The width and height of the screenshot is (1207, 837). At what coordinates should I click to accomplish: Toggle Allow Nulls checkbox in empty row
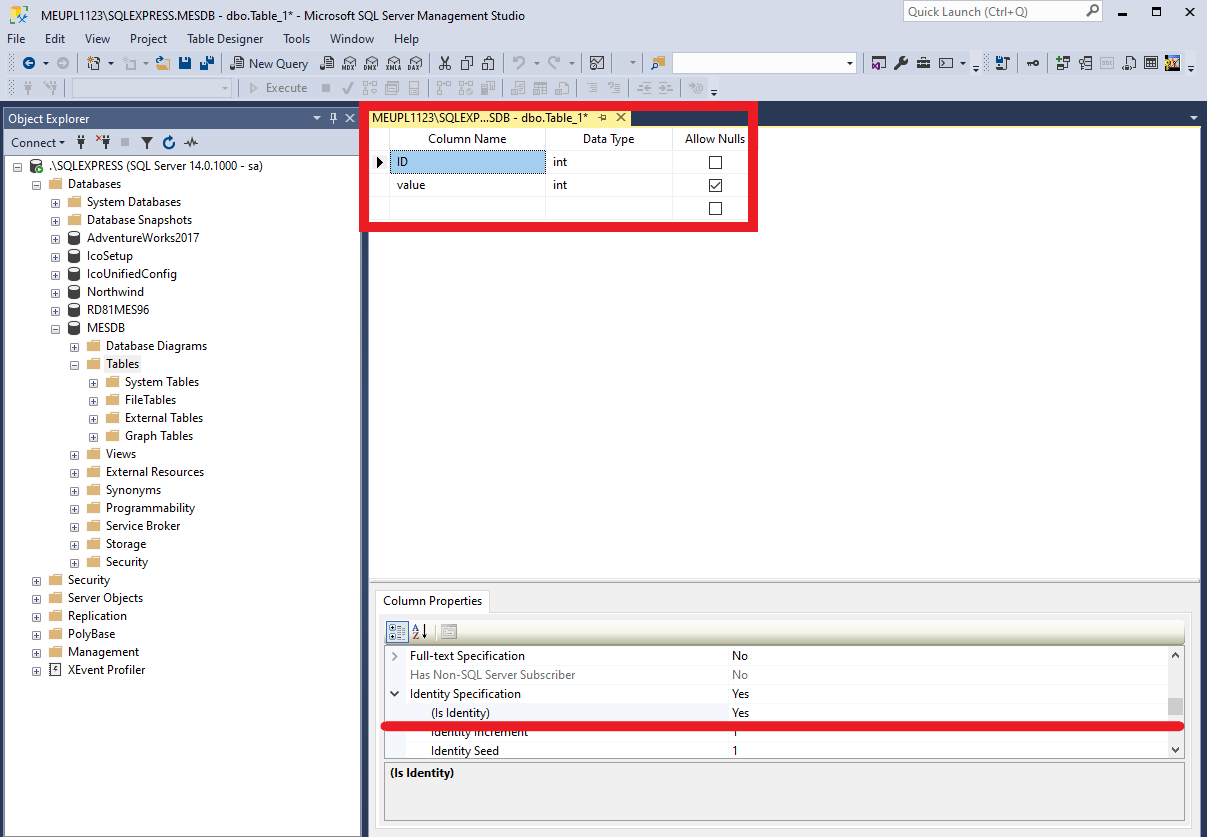click(715, 208)
